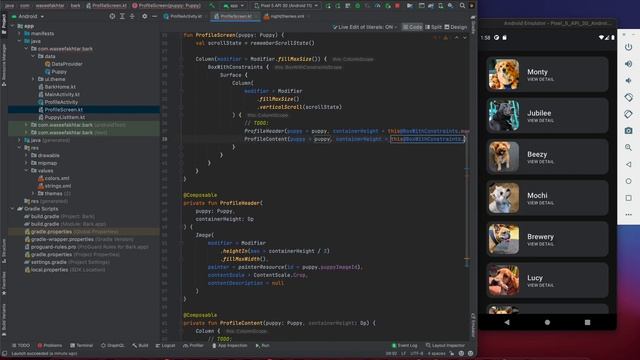
Task: Open the Logcat tool window tab
Action: pos(165,345)
